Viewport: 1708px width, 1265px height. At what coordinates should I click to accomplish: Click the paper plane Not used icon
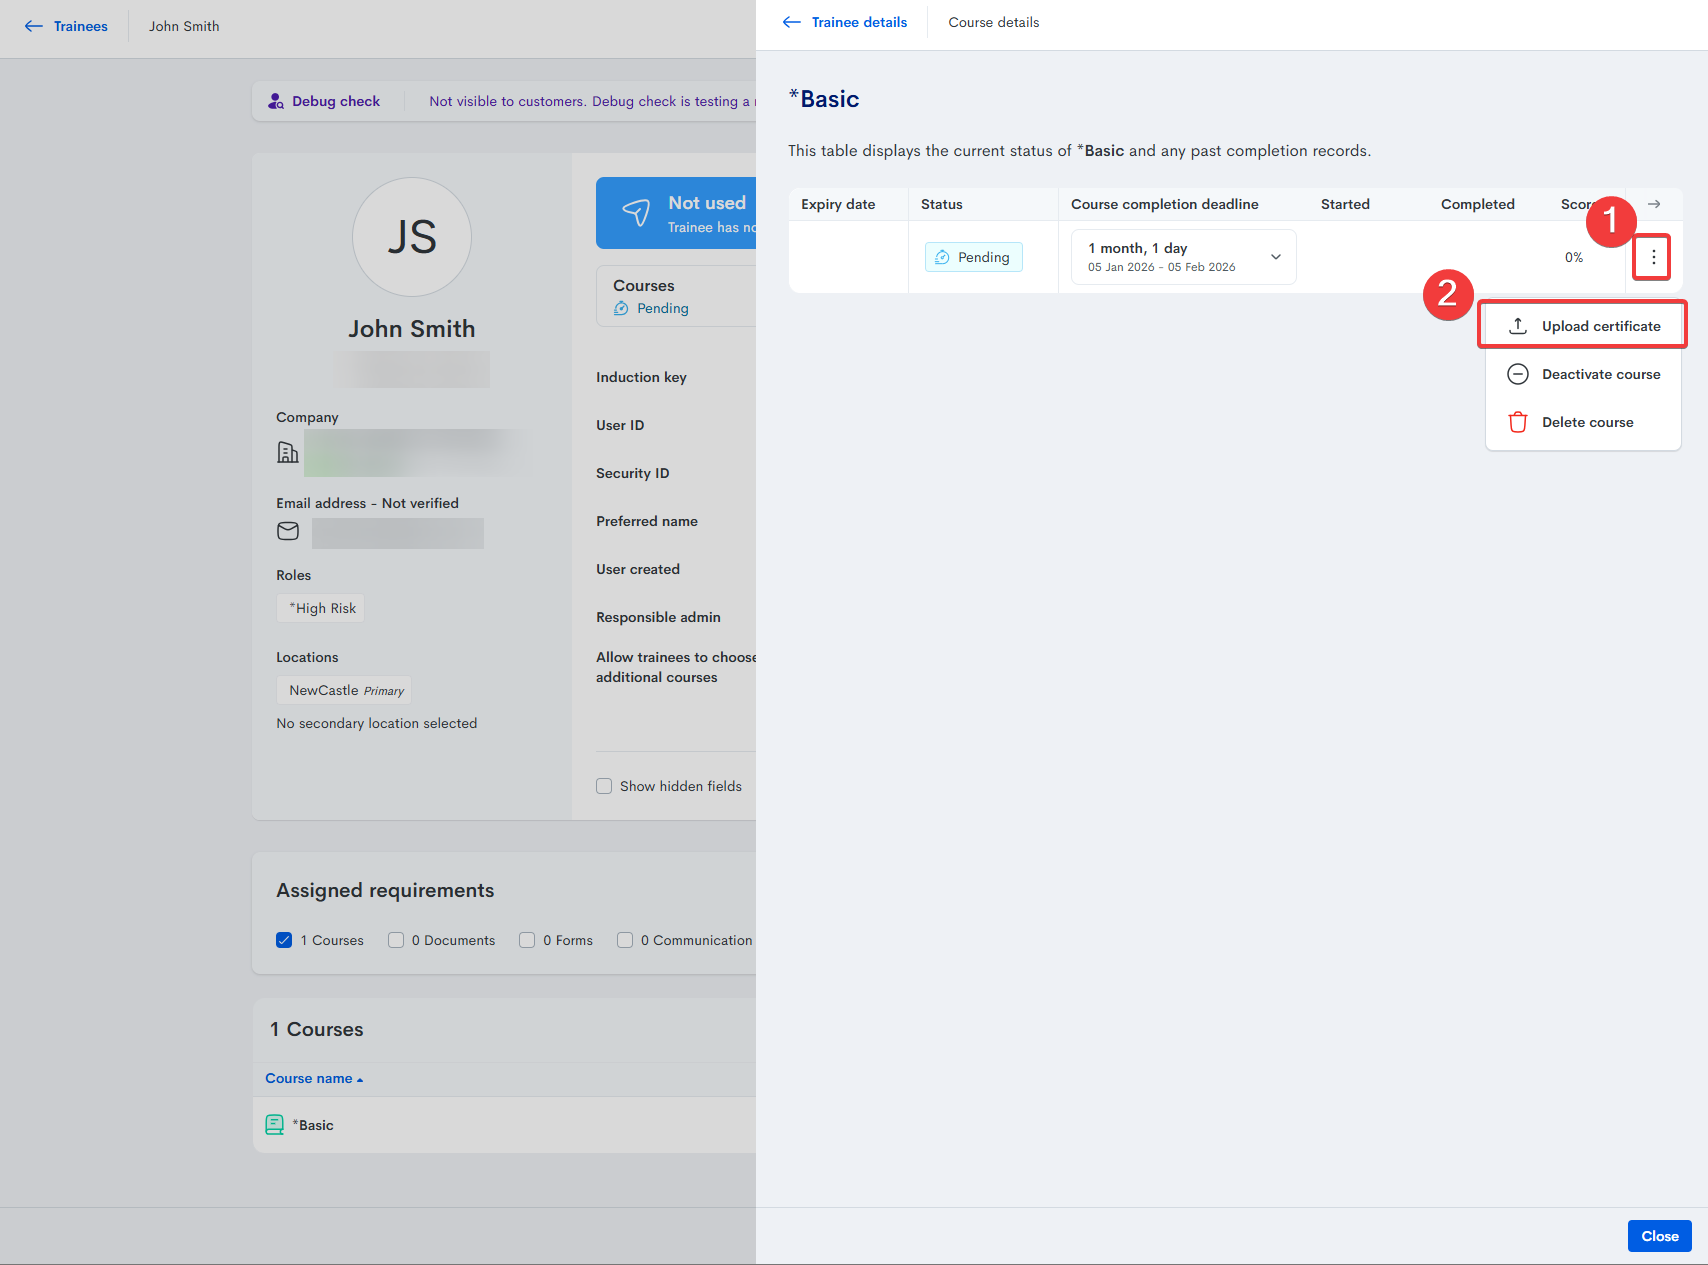tap(636, 212)
